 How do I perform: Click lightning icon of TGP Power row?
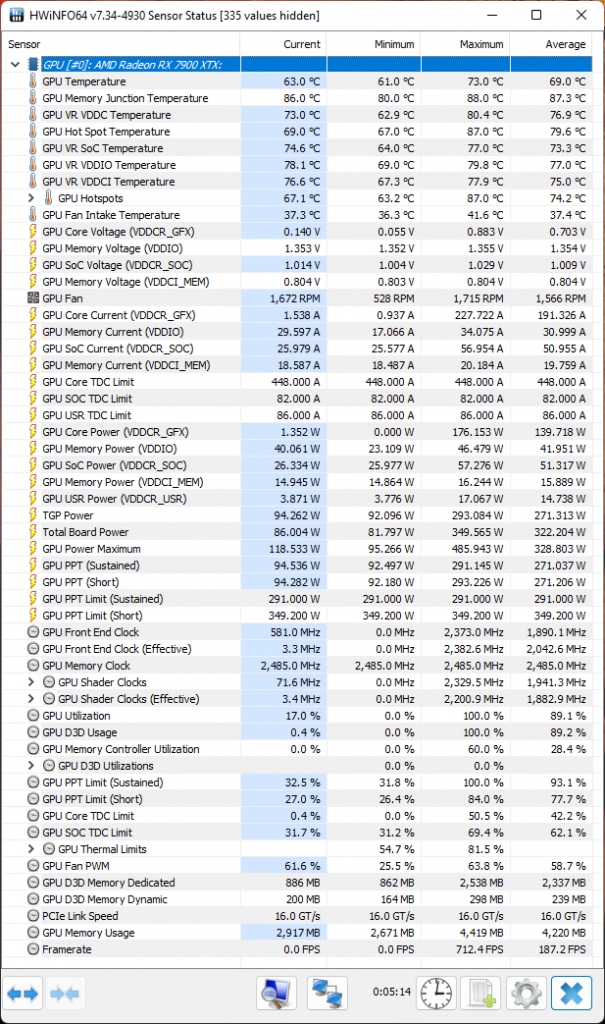tap(33, 515)
